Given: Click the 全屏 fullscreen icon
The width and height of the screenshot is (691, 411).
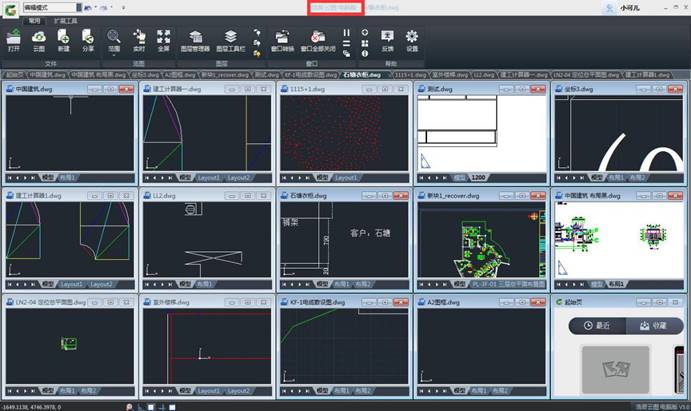Looking at the screenshot, I should pos(163,38).
